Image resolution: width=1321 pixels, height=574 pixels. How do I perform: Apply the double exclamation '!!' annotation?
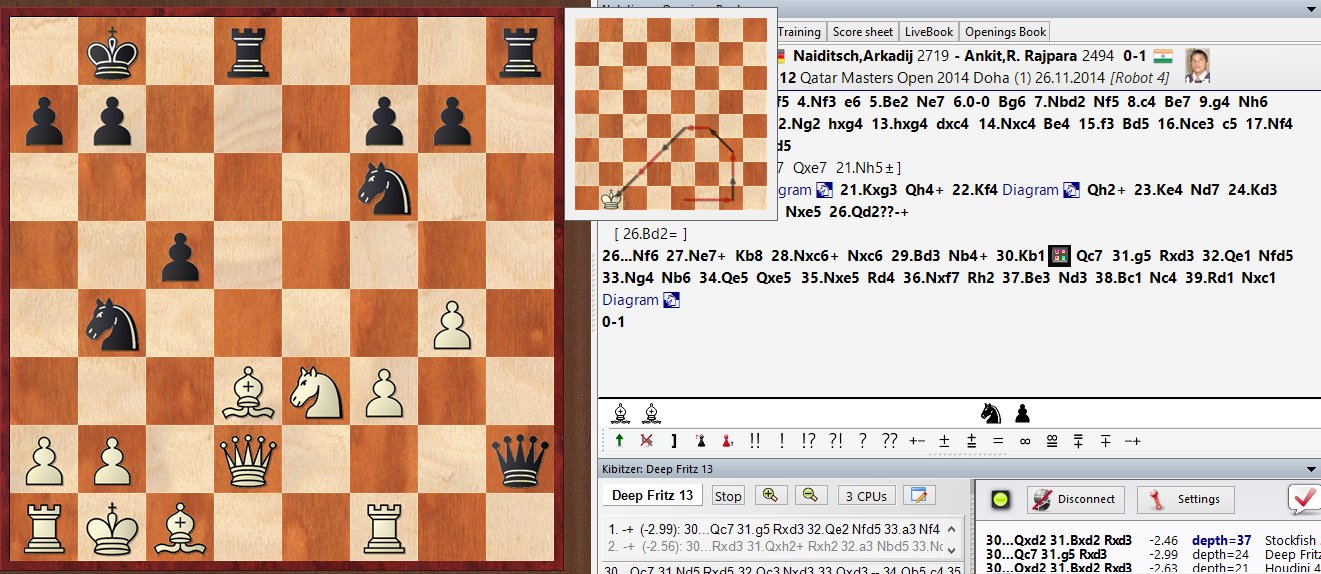pos(752,440)
